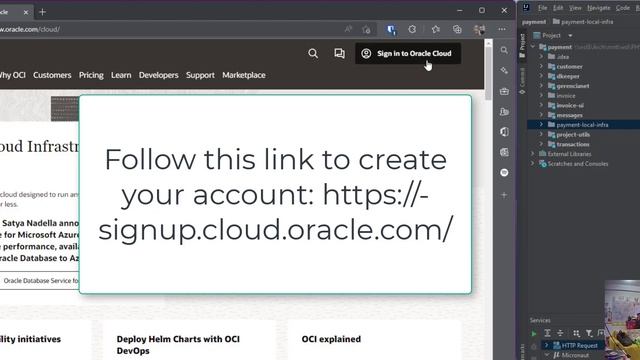Open the Developers nav item
Viewport: 640px width, 360px height.
tap(158, 75)
